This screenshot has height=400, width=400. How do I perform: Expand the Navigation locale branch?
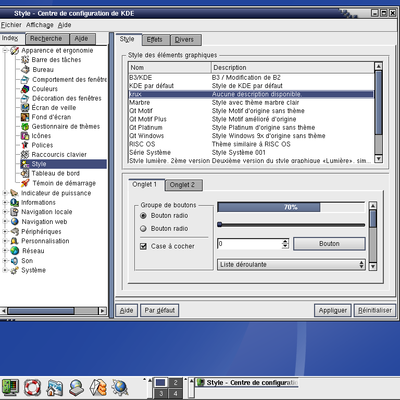(5, 212)
